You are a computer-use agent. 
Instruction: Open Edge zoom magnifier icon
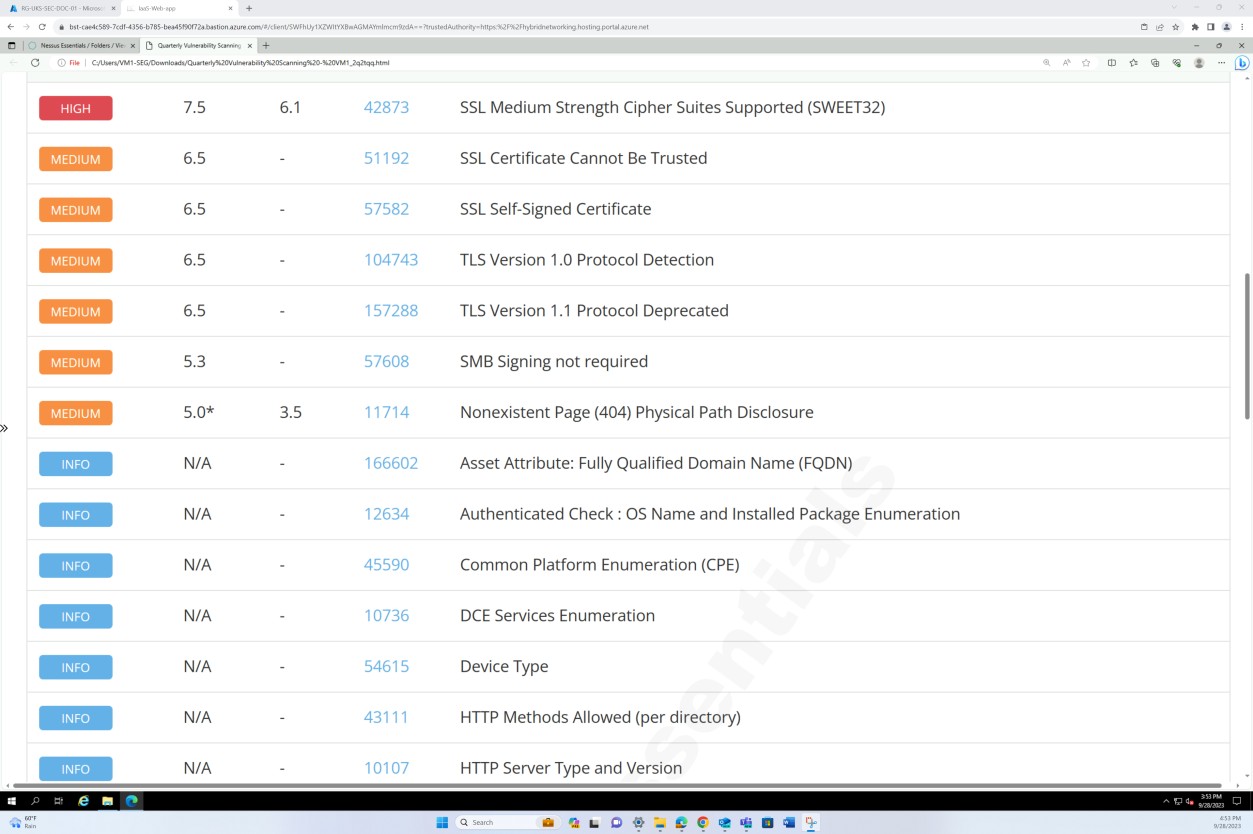coord(1047,62)
